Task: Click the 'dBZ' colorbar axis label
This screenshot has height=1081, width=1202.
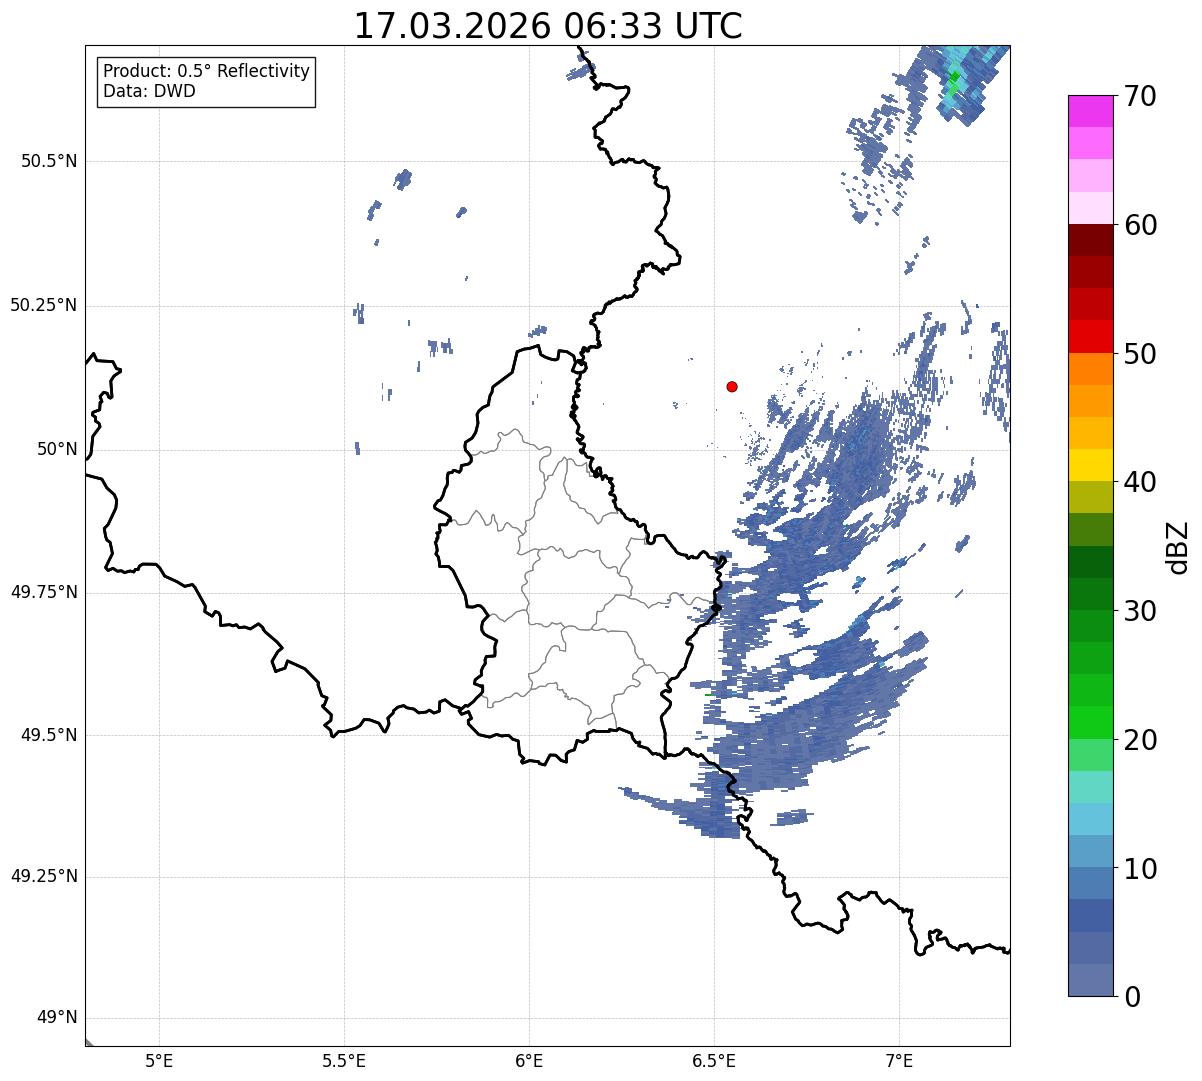Action: pyautogui.click(x=1178, y=546)
